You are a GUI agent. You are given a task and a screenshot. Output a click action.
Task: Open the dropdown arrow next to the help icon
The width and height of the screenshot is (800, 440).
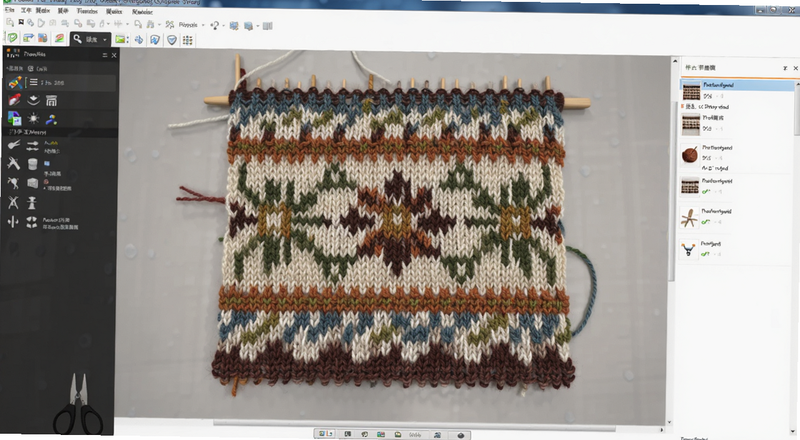[224, 25]
